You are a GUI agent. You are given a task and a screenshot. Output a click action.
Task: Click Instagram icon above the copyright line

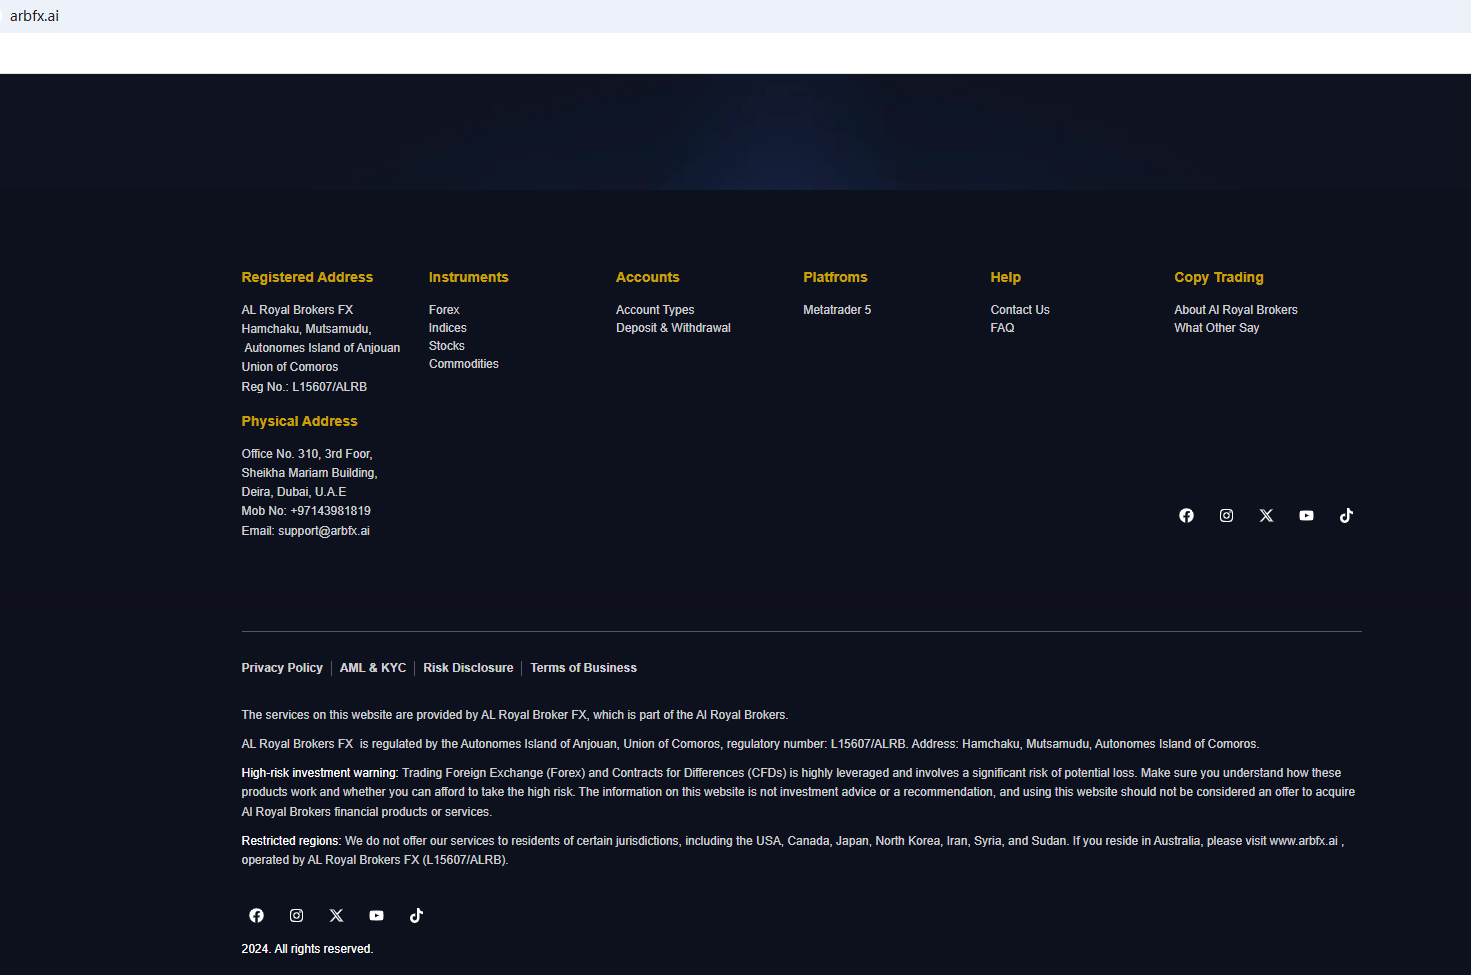pyautogui.click(x=296, y=916)
